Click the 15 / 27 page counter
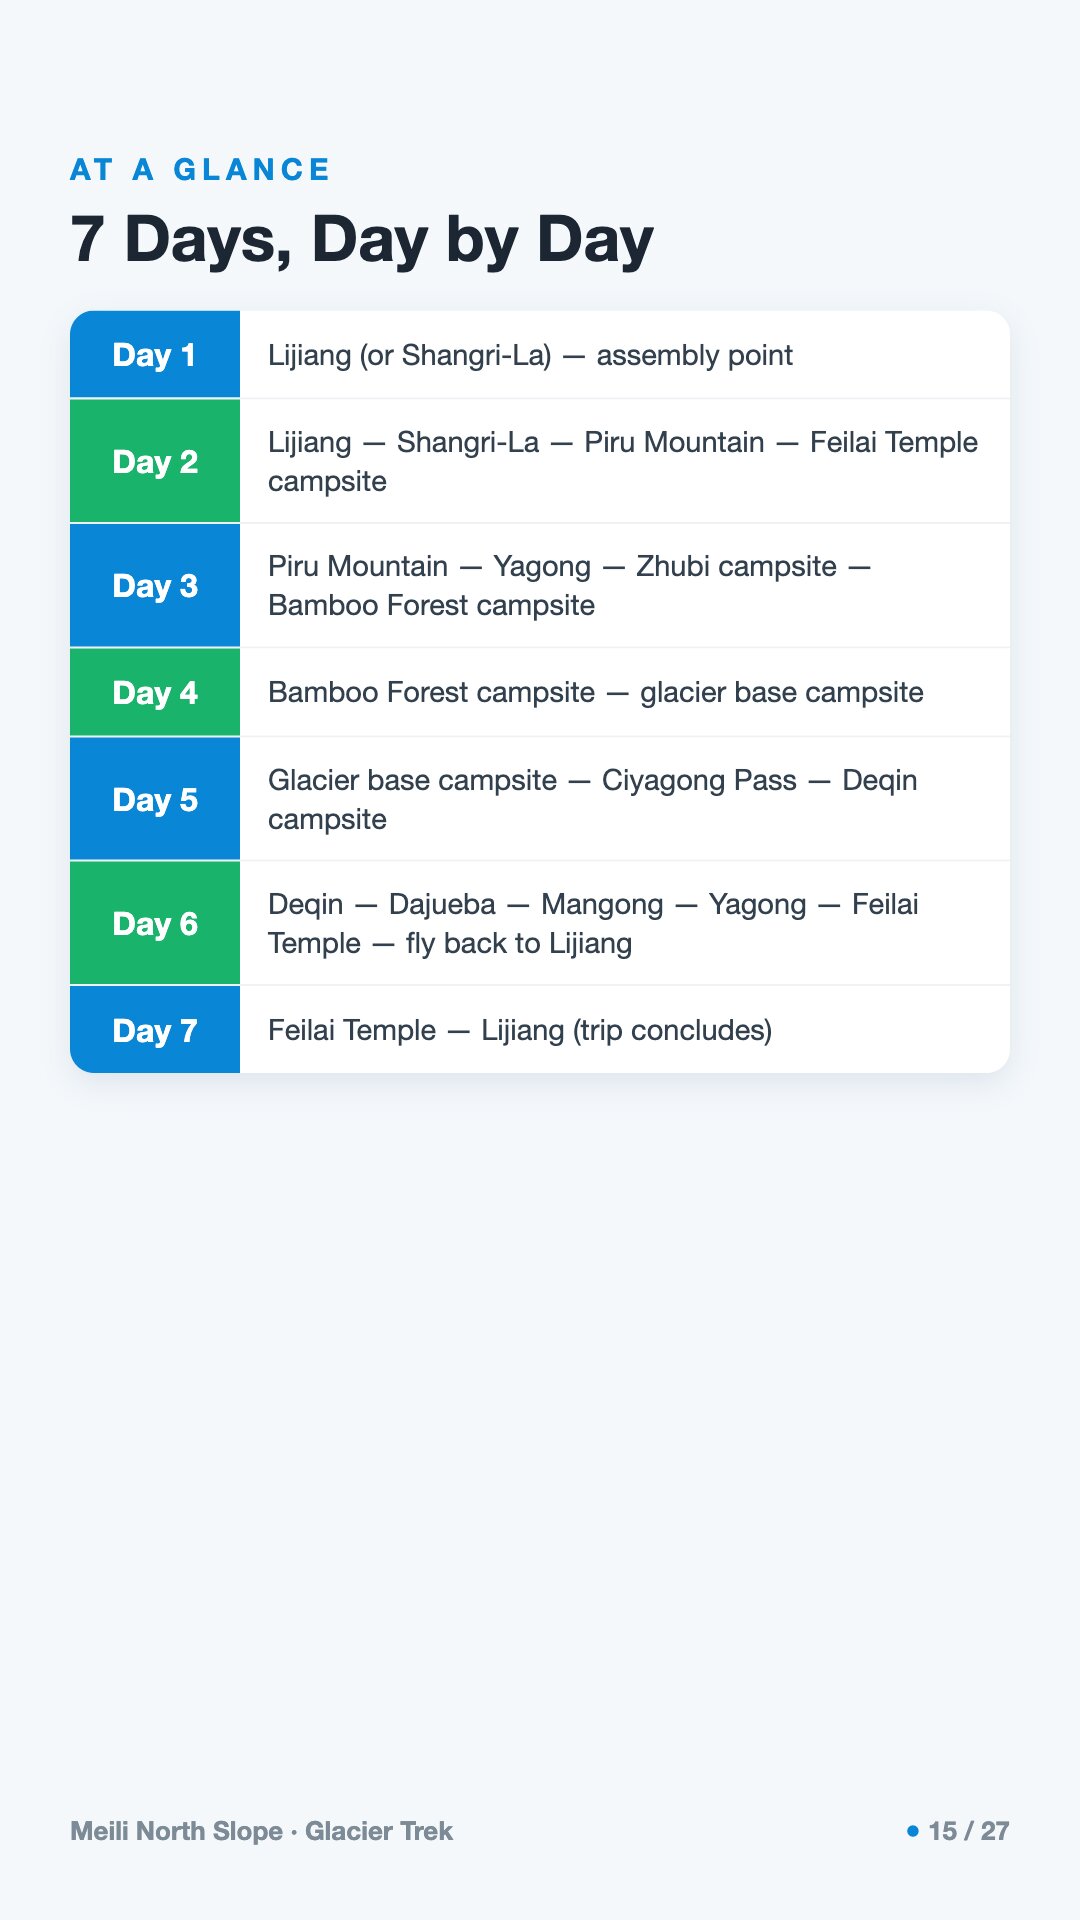This screenshot has width=1080, height=1920. pos(968,1831)
